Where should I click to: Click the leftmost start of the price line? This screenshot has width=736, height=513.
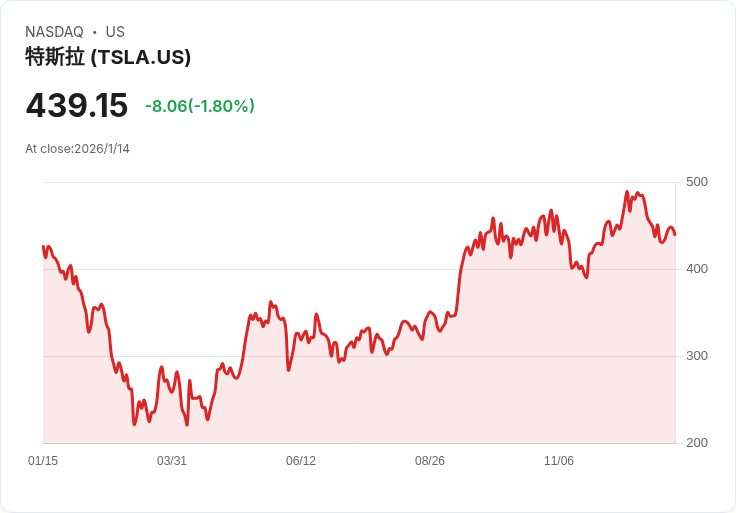tap(43, 246)
